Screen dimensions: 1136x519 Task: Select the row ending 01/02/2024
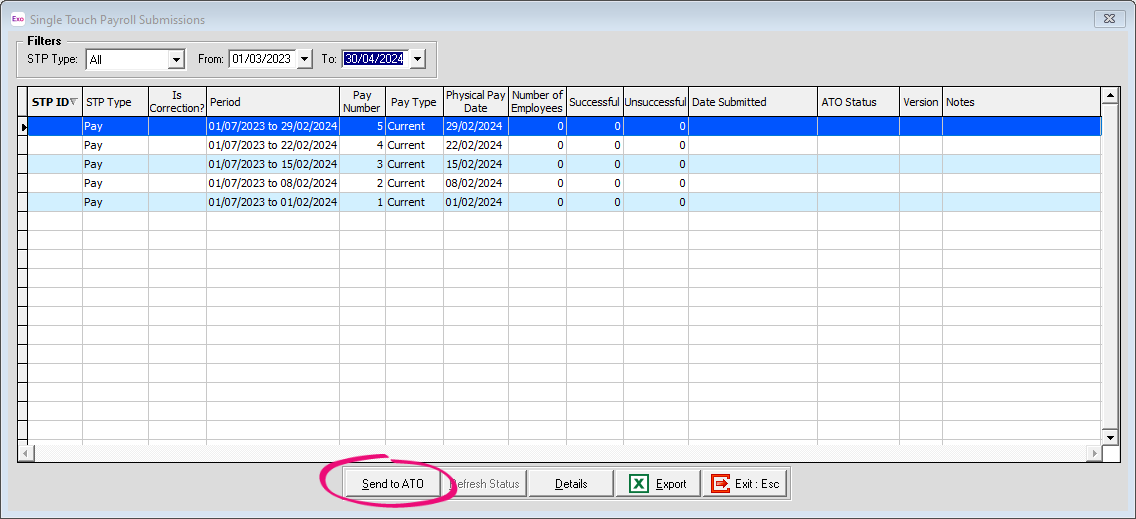click(x=272, y=202)
